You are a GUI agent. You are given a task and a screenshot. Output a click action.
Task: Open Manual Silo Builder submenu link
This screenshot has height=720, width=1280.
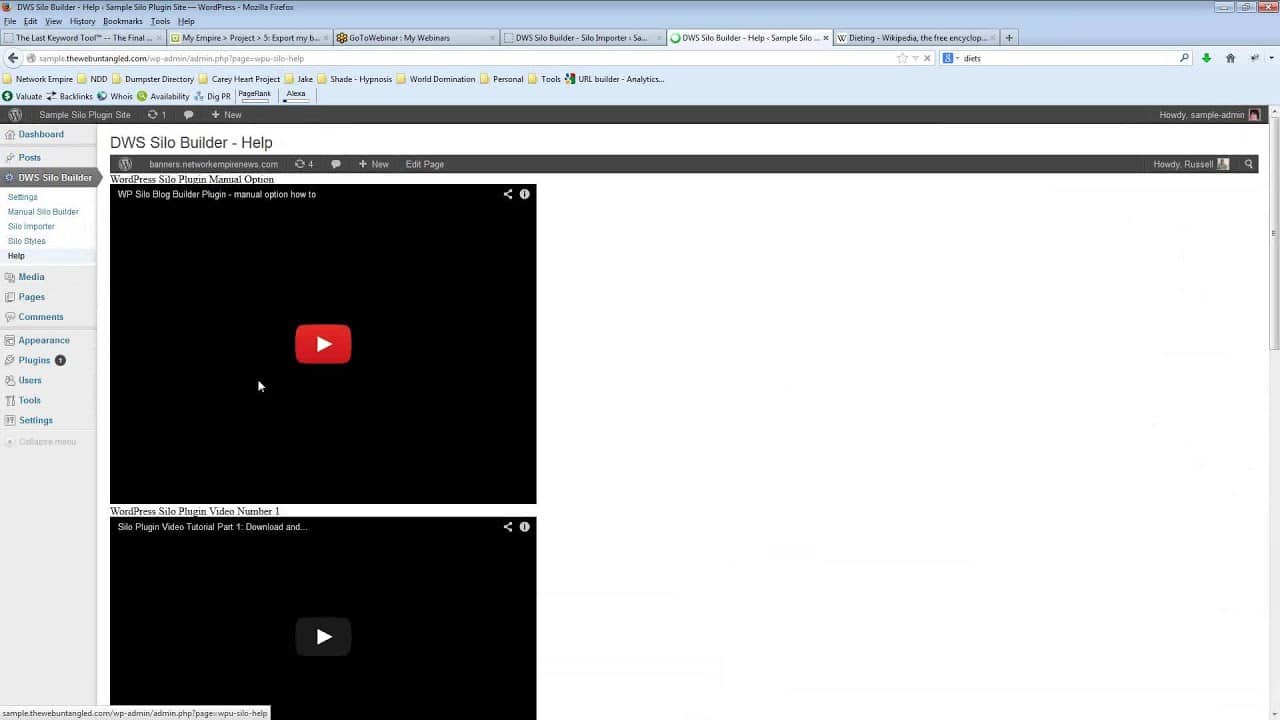(x=43, y=212)
